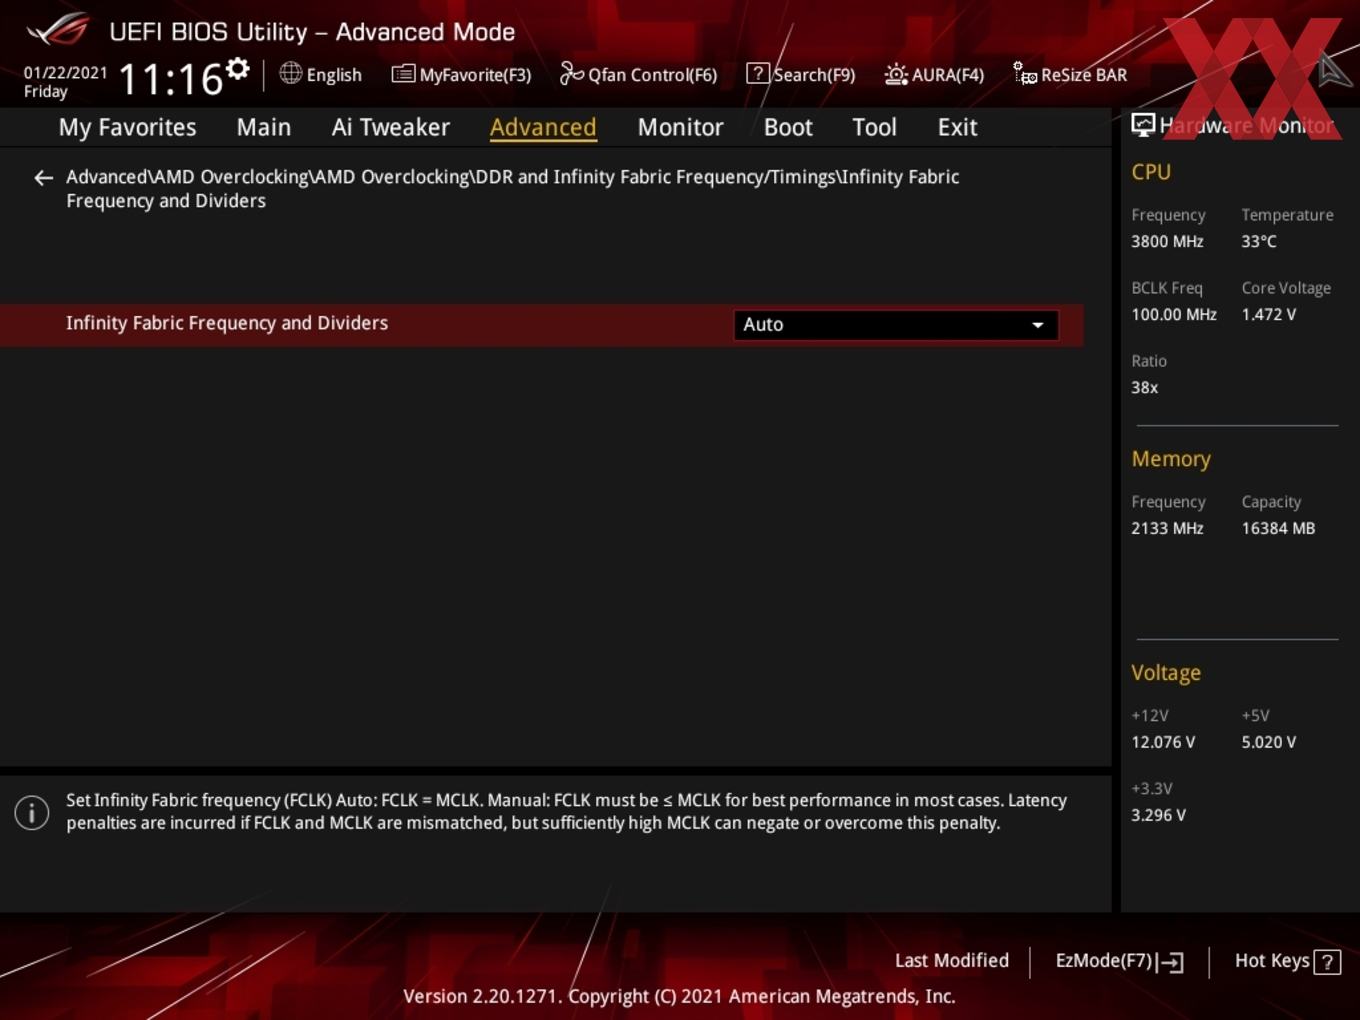Open MyFavorite list icon
The width and height of the screenshot is (1360, 1020).
pos(403,74)
